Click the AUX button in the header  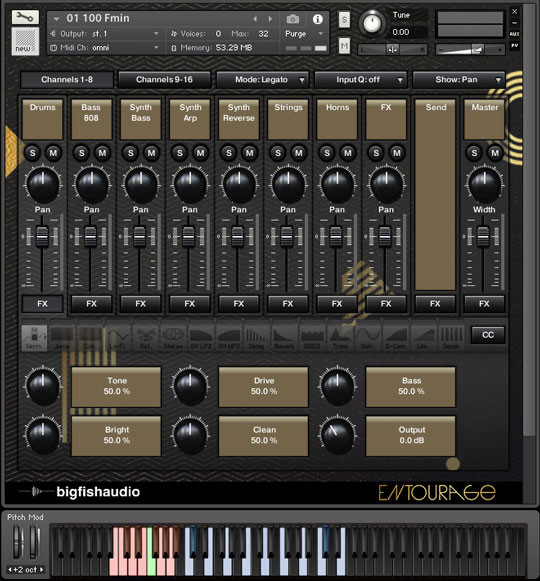[x=514, y=34]
